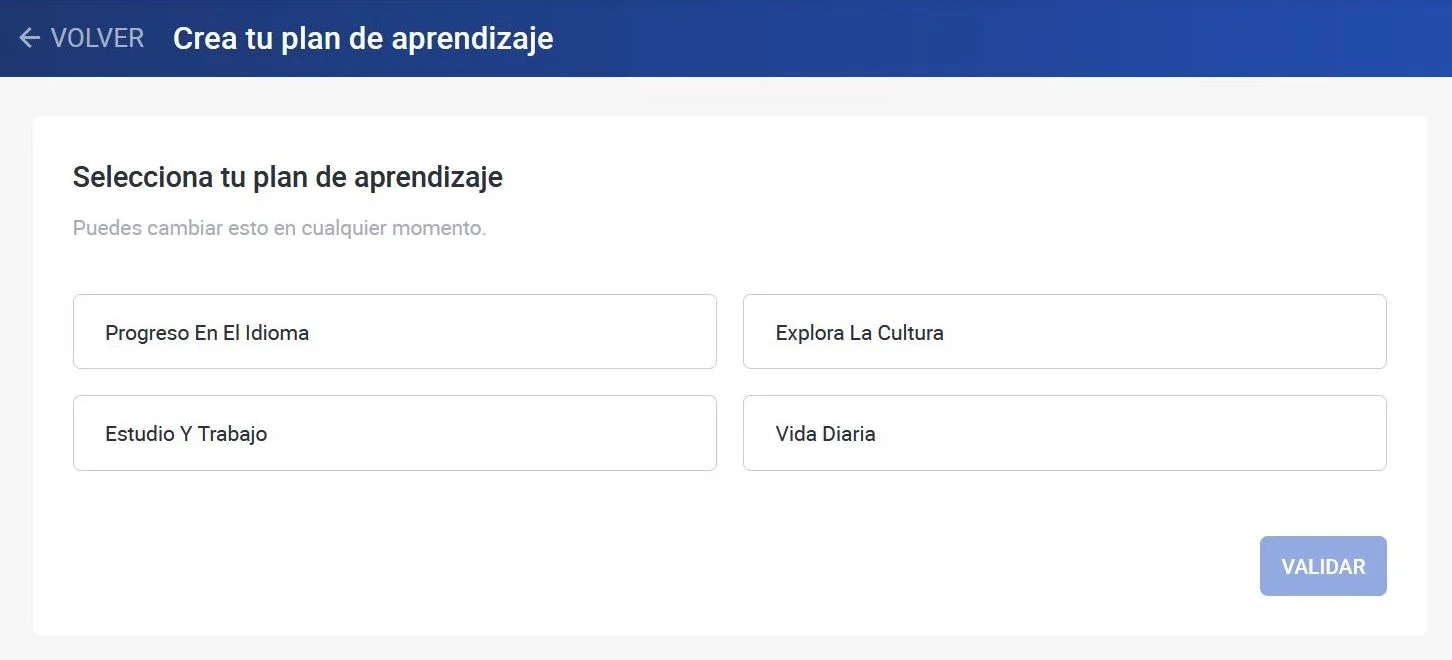This screenshot has width=1452, height=660.
Task: Click the left-pointing arrow beside VOLVER
Action: point(29,38)
